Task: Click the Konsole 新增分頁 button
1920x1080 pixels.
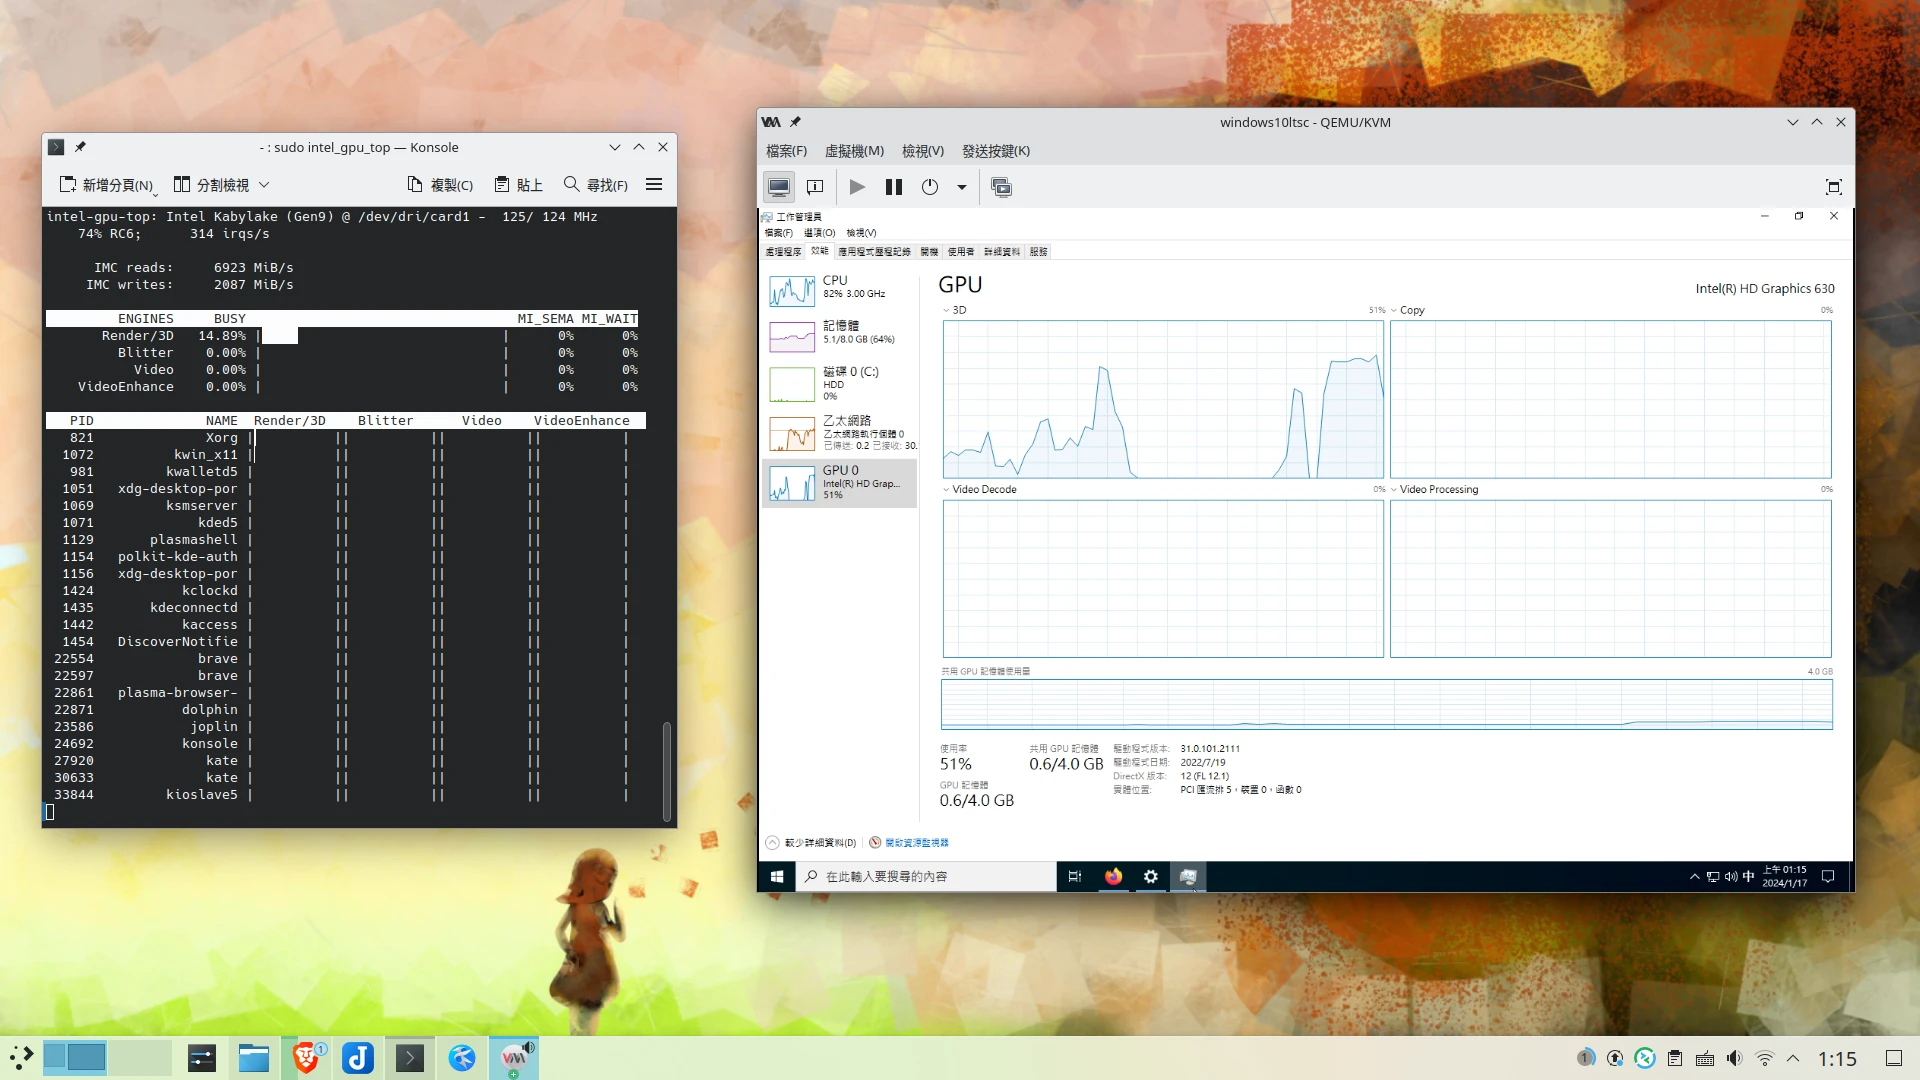Action: pyautogui.click(x=106, y=185)
